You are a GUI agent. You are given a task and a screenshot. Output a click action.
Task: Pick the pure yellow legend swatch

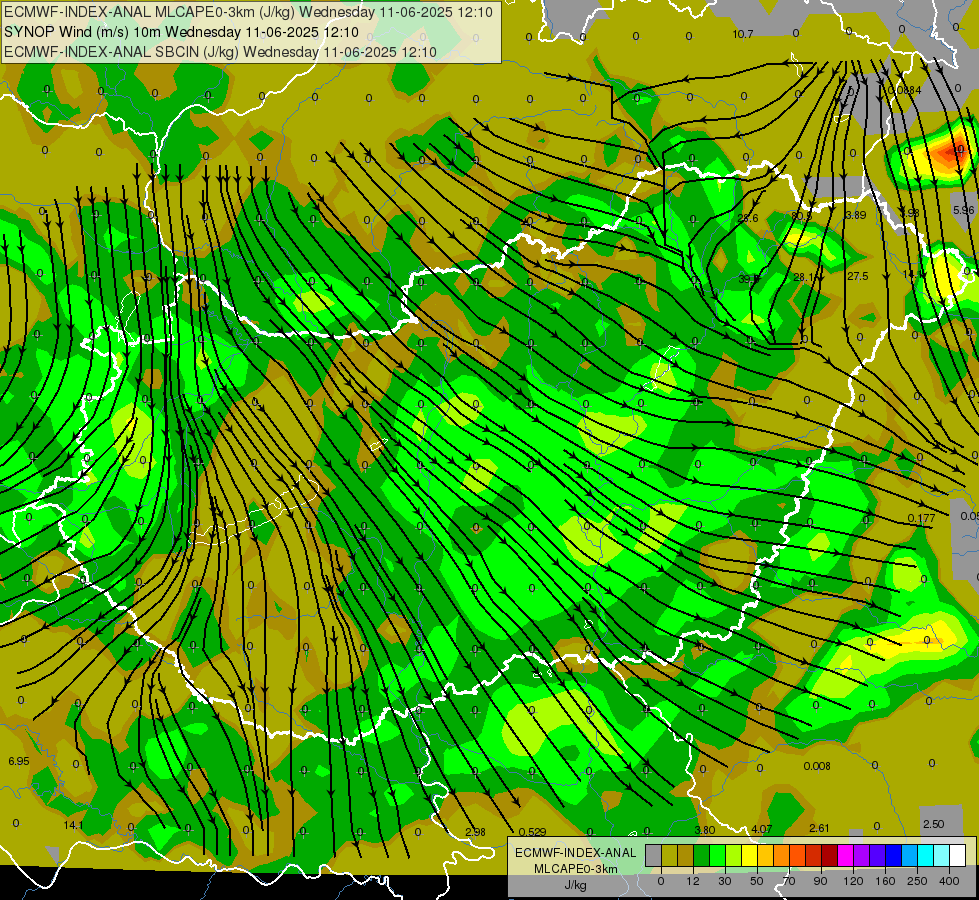click(749, 855)
